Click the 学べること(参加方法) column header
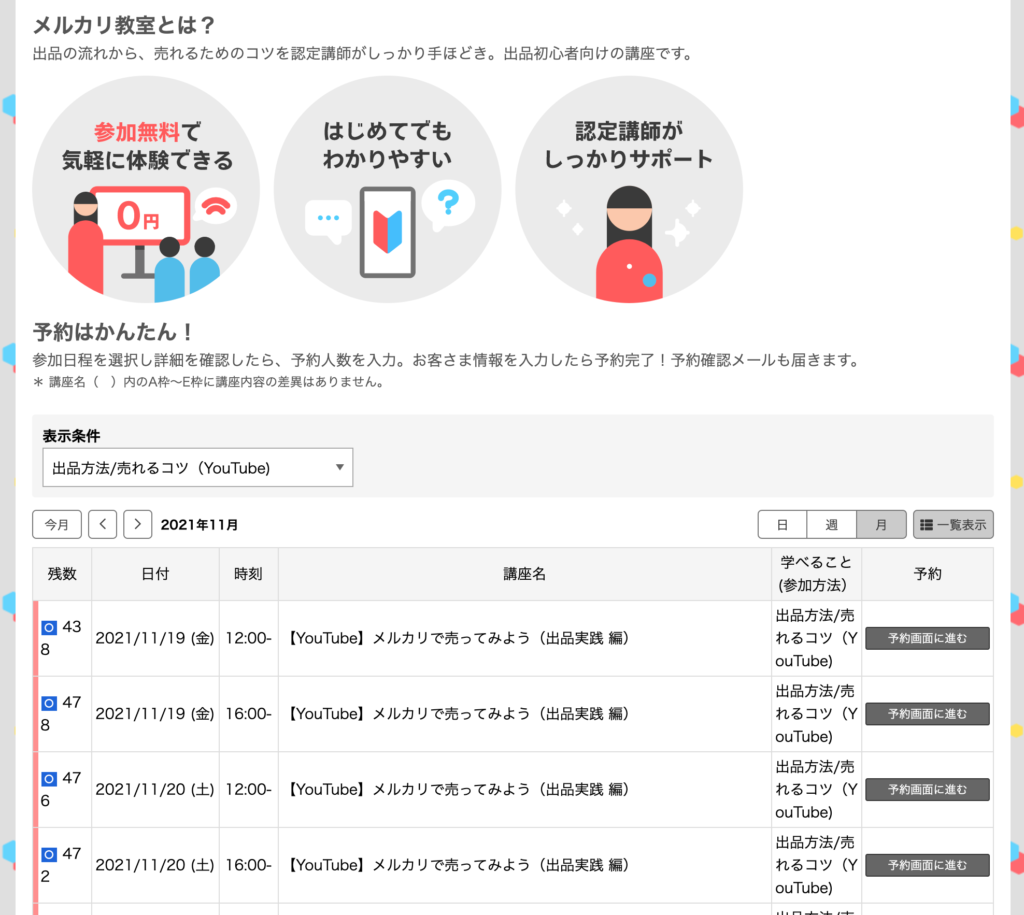Screen dimensions: 1024x915 point(816,574)
